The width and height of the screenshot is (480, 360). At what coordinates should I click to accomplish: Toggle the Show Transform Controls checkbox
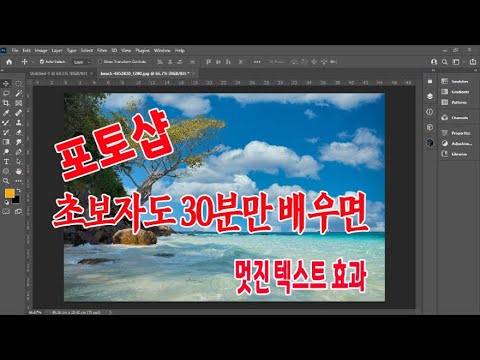(x=100, y=62)
